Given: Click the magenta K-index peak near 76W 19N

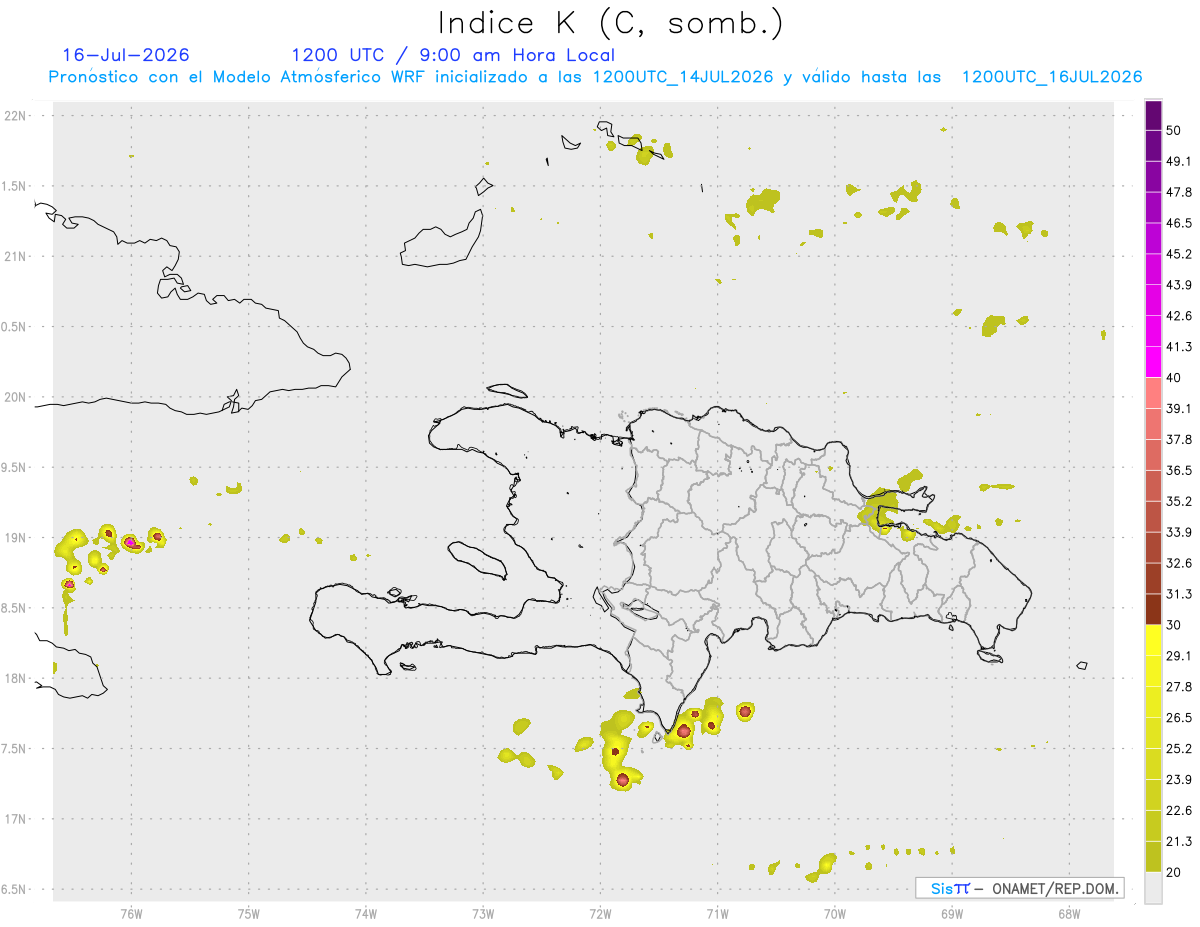Looking at the screenshot, I should (130, 542).
